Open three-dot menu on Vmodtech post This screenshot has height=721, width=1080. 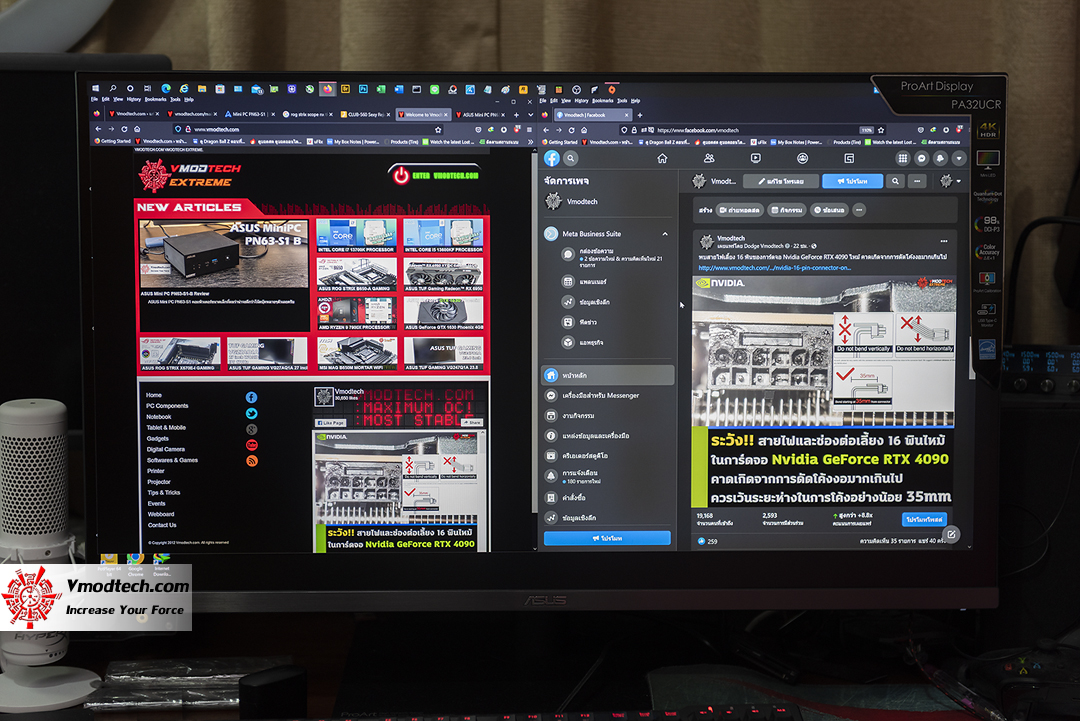944,241
